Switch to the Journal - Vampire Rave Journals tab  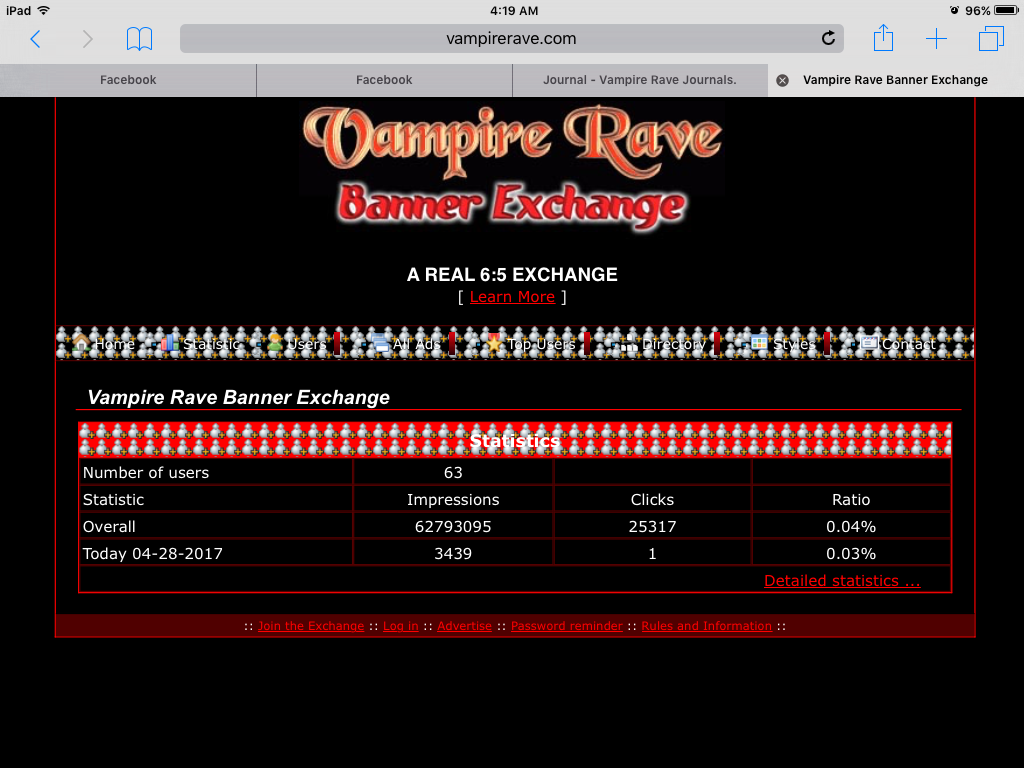click(640, 80)
